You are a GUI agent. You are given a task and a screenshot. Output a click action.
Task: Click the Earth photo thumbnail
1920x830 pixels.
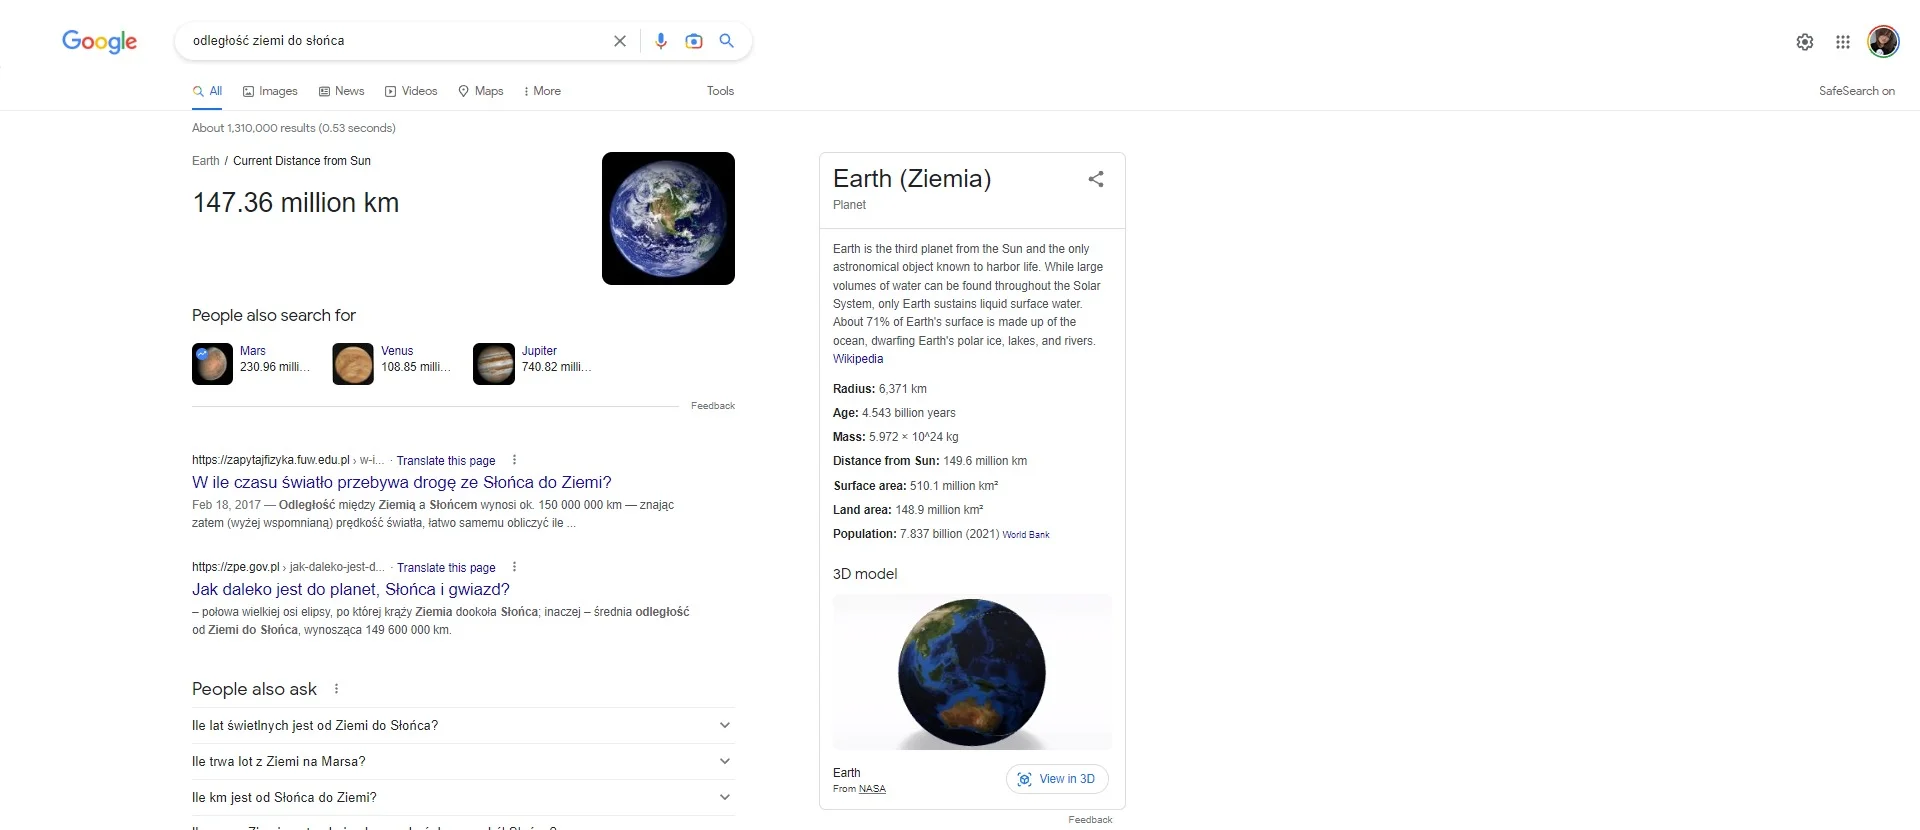coord(668,218)
